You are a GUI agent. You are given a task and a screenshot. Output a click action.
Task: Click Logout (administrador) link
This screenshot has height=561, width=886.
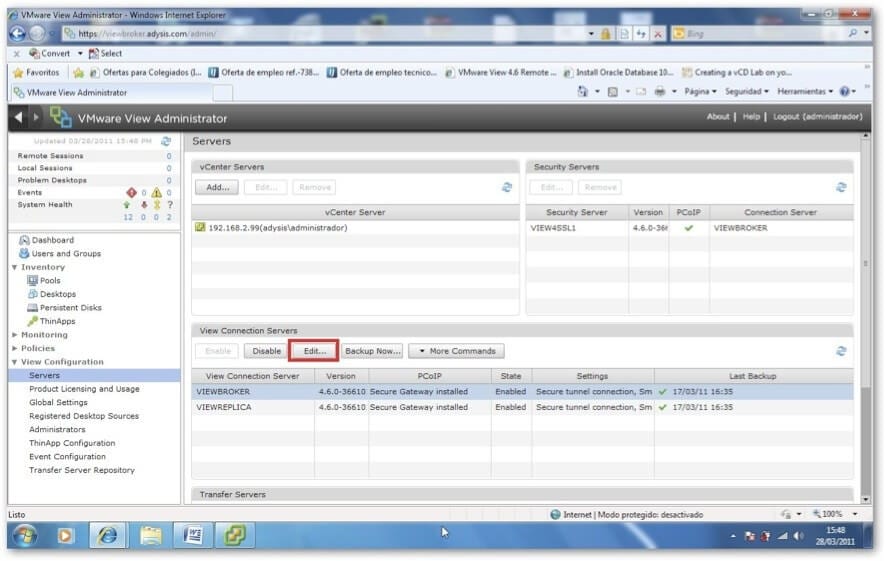coord(818,117)
